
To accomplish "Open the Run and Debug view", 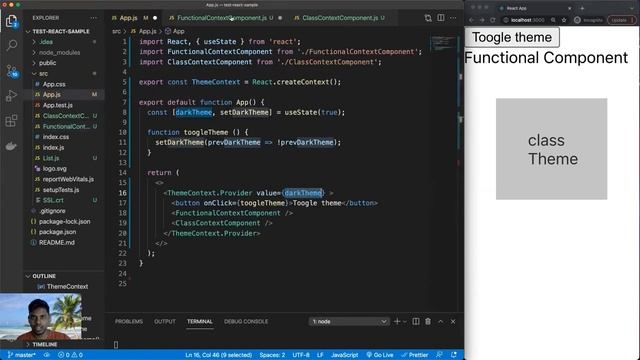I will tap(11, 96).
